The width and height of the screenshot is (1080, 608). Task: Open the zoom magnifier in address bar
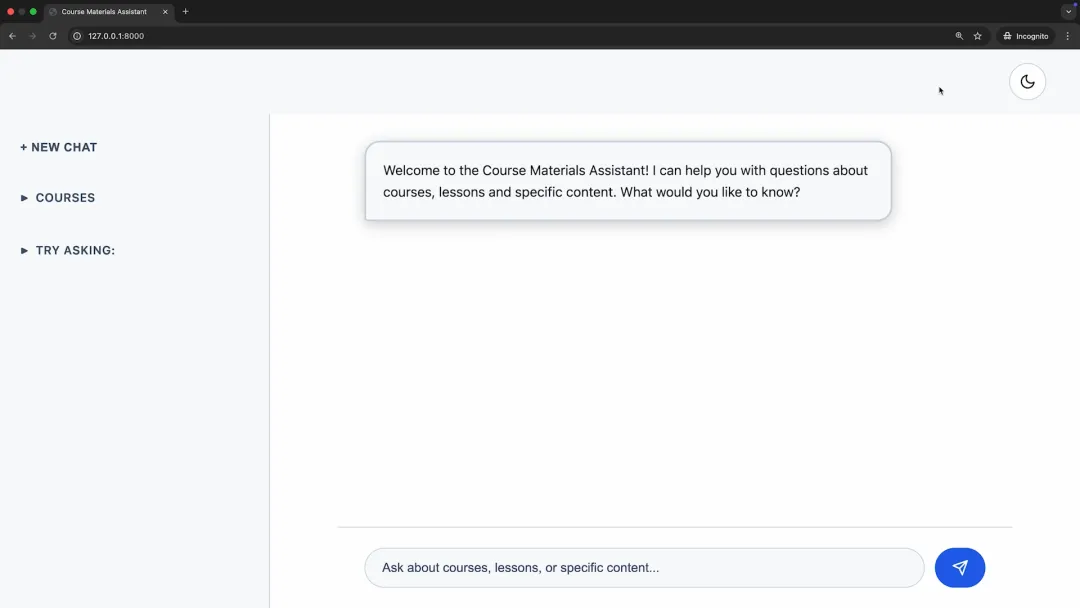959,36
